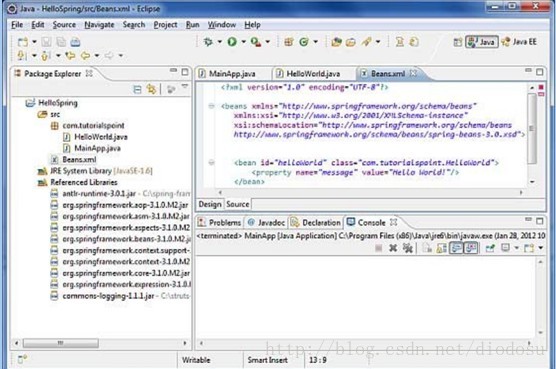This screenshot has width=556, height=369.
Task: Click the Open Perspective icon
Action: (x=458, y=42)
